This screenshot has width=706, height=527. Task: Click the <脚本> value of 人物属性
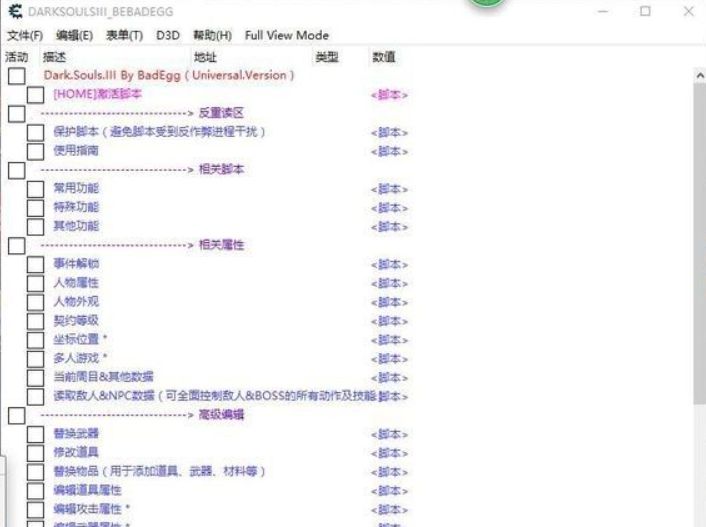click(389, 284)
